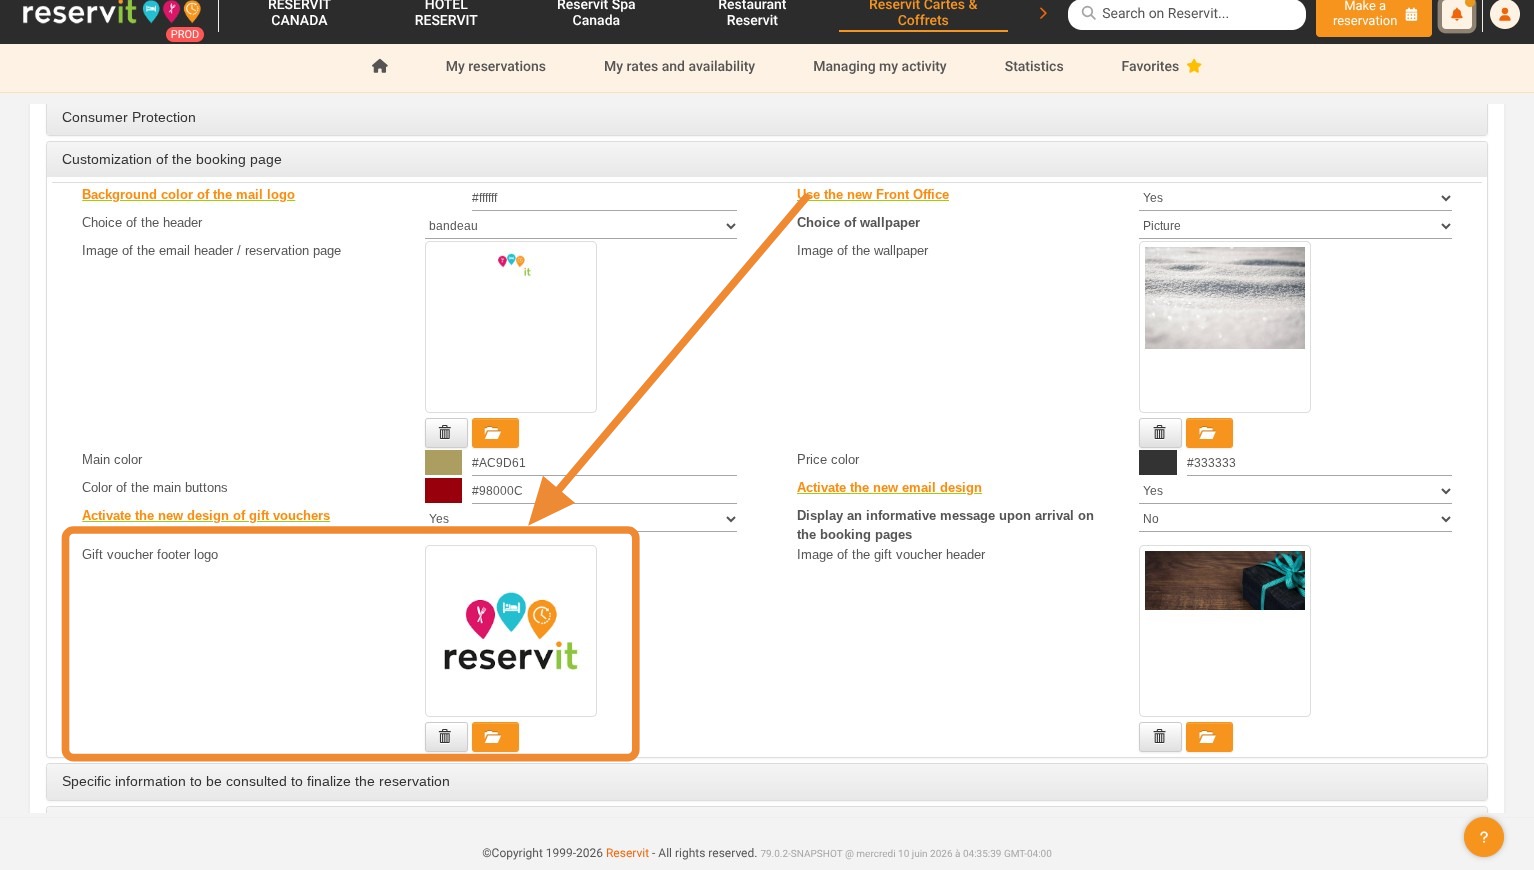
Task: Follow the Reservit link in the footer copyright
Action: point(627,853)
